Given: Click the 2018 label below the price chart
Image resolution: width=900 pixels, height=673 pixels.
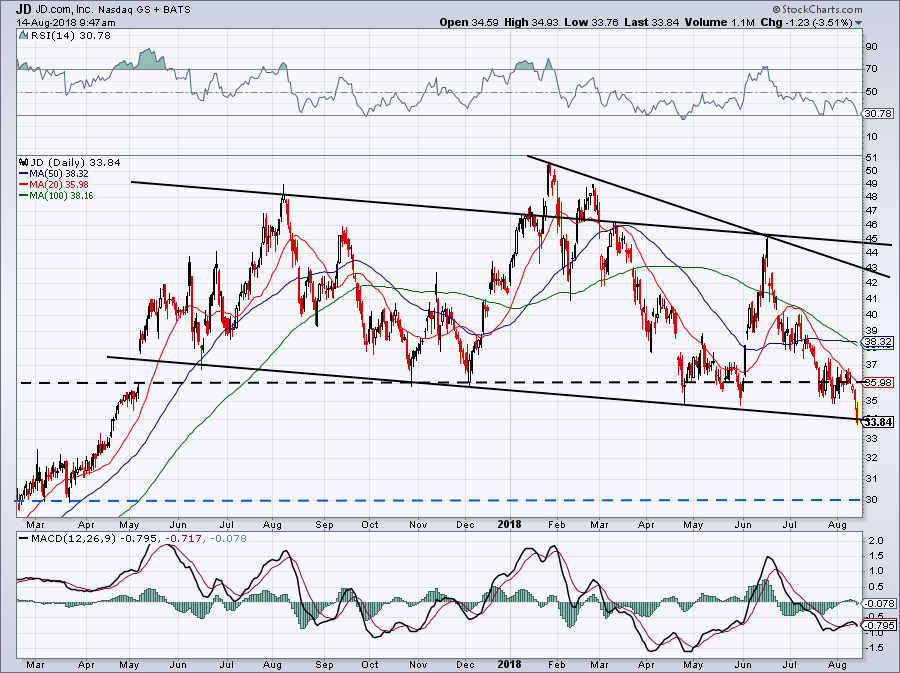Looking at the screenshot, I should click(x=509, y=524).
